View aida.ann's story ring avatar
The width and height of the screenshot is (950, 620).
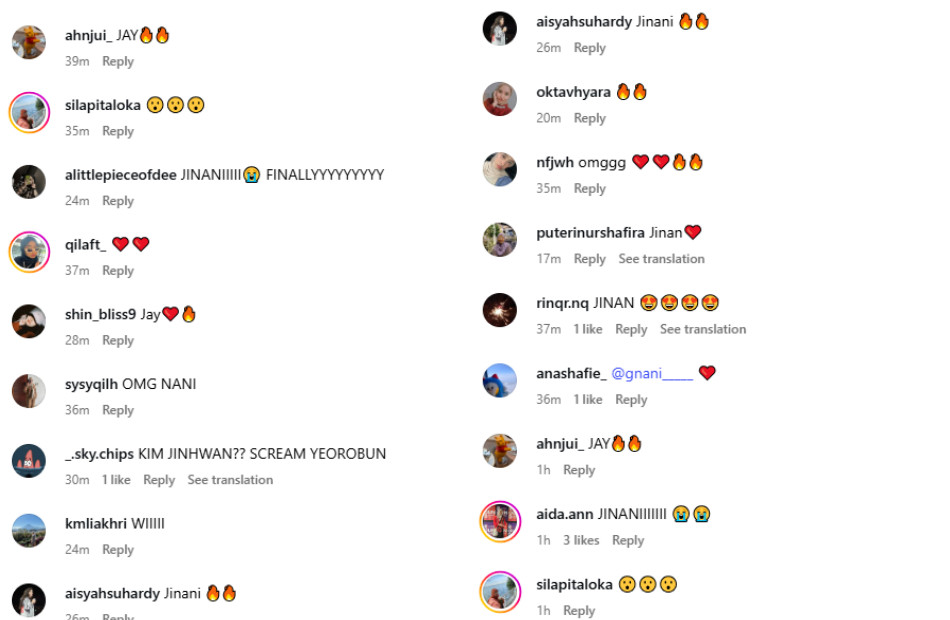[x=500, y=521]
